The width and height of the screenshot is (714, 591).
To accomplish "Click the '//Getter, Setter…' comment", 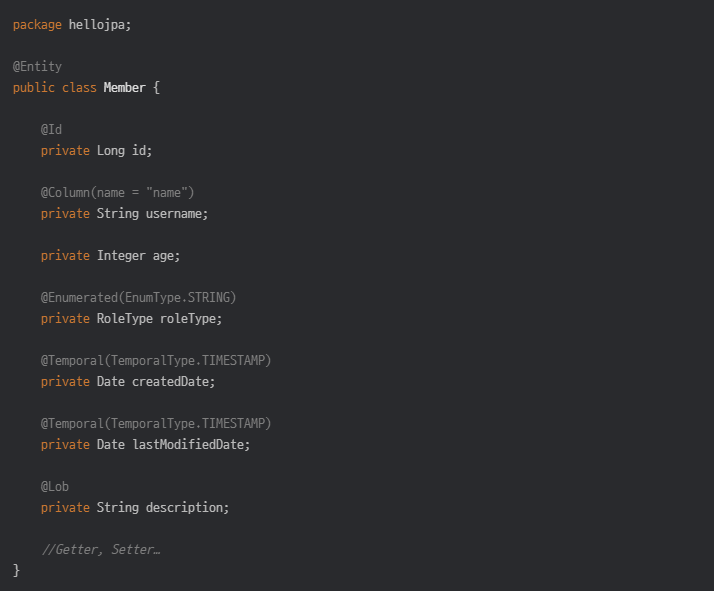I will [x=101, y=549].
